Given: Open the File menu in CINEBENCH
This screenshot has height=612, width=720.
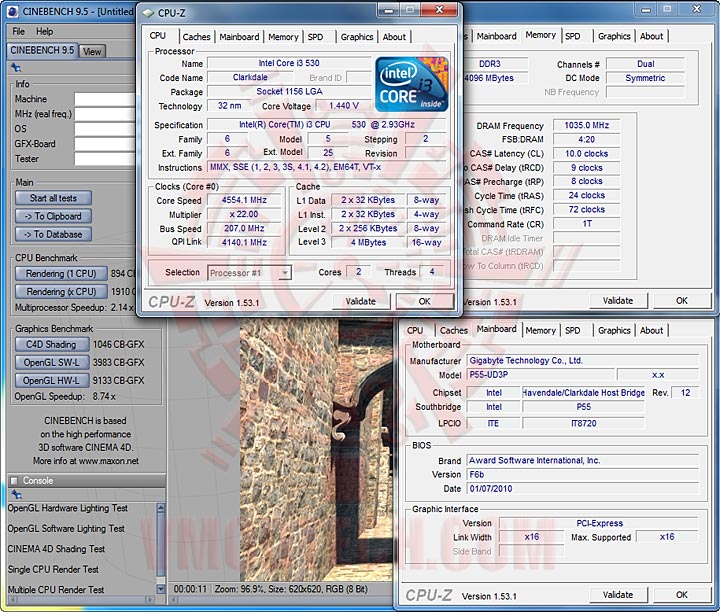Looking at the screenshot, I should tap(18, 32).
